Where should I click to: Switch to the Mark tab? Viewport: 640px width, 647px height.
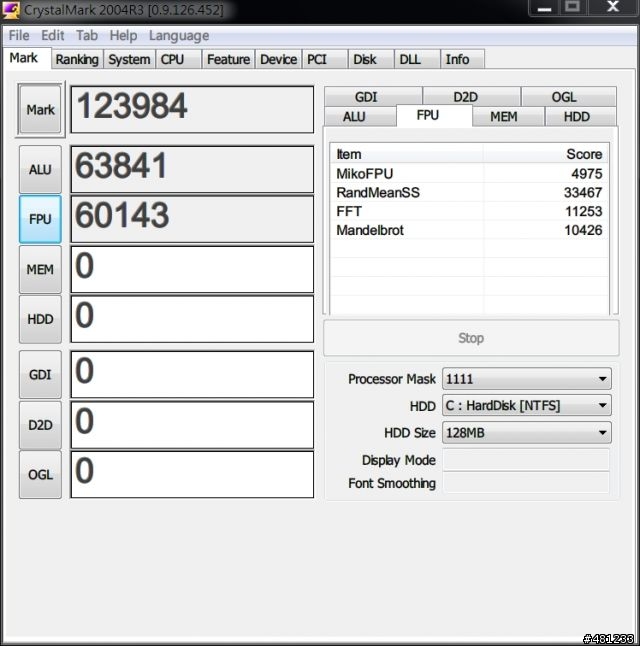point(27,58)
